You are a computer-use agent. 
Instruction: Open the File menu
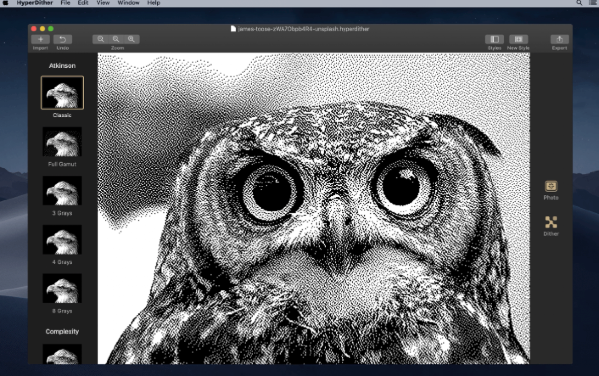point(65,3)
